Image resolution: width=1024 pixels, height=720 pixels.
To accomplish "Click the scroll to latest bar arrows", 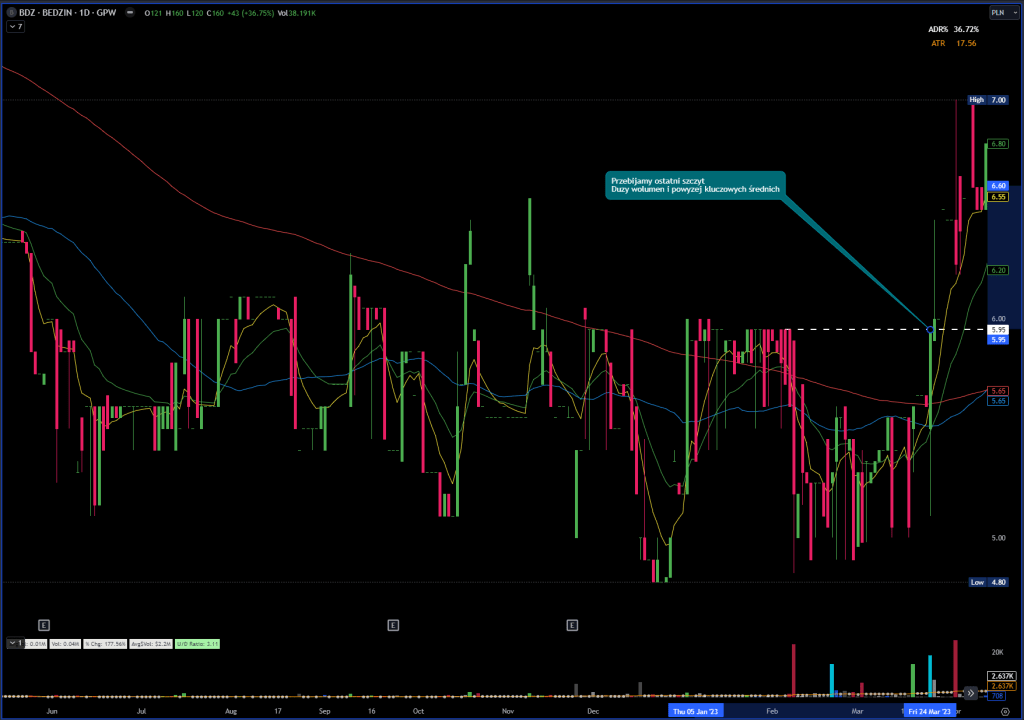I will [x=970, y=692].
